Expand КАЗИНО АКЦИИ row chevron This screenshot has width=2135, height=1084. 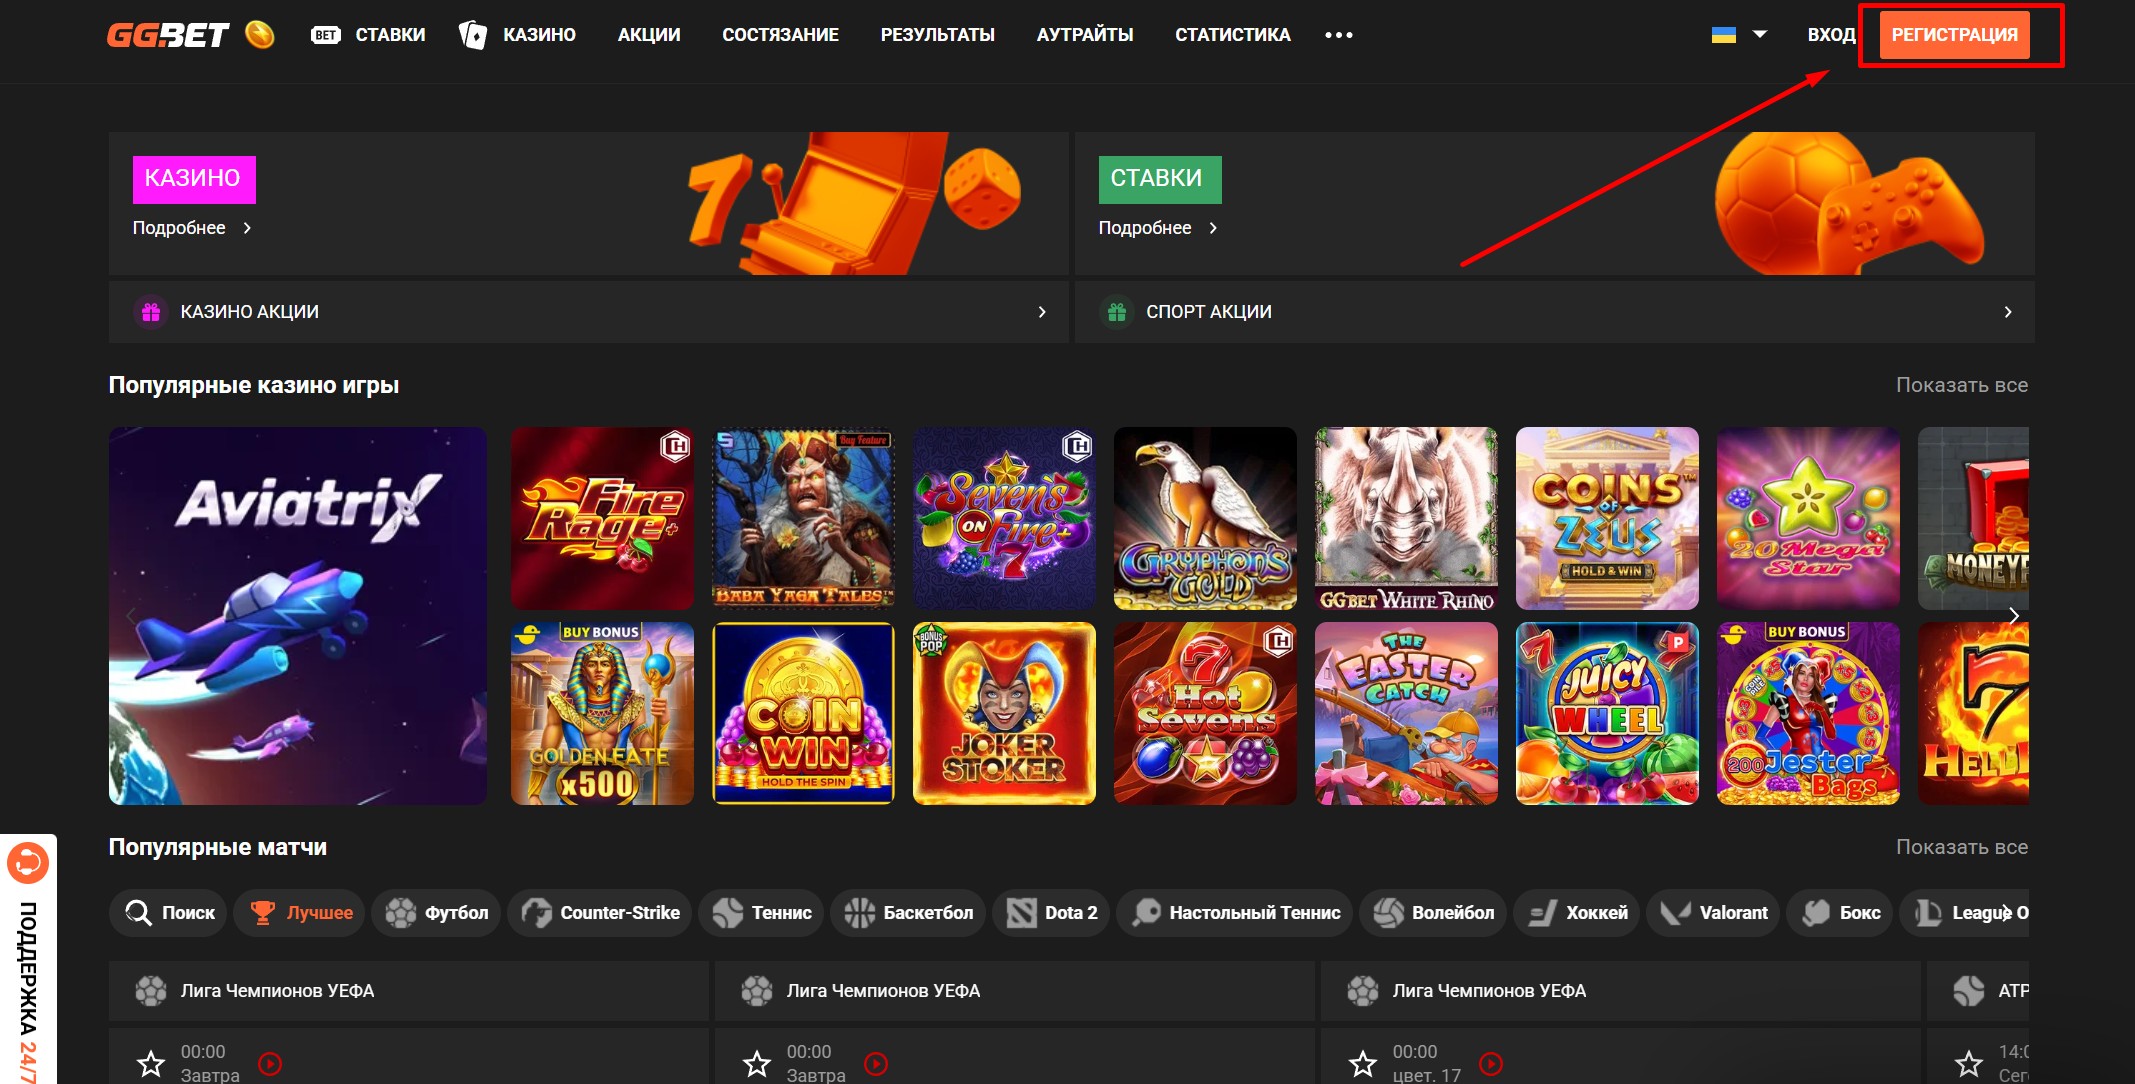point(1042,312)
